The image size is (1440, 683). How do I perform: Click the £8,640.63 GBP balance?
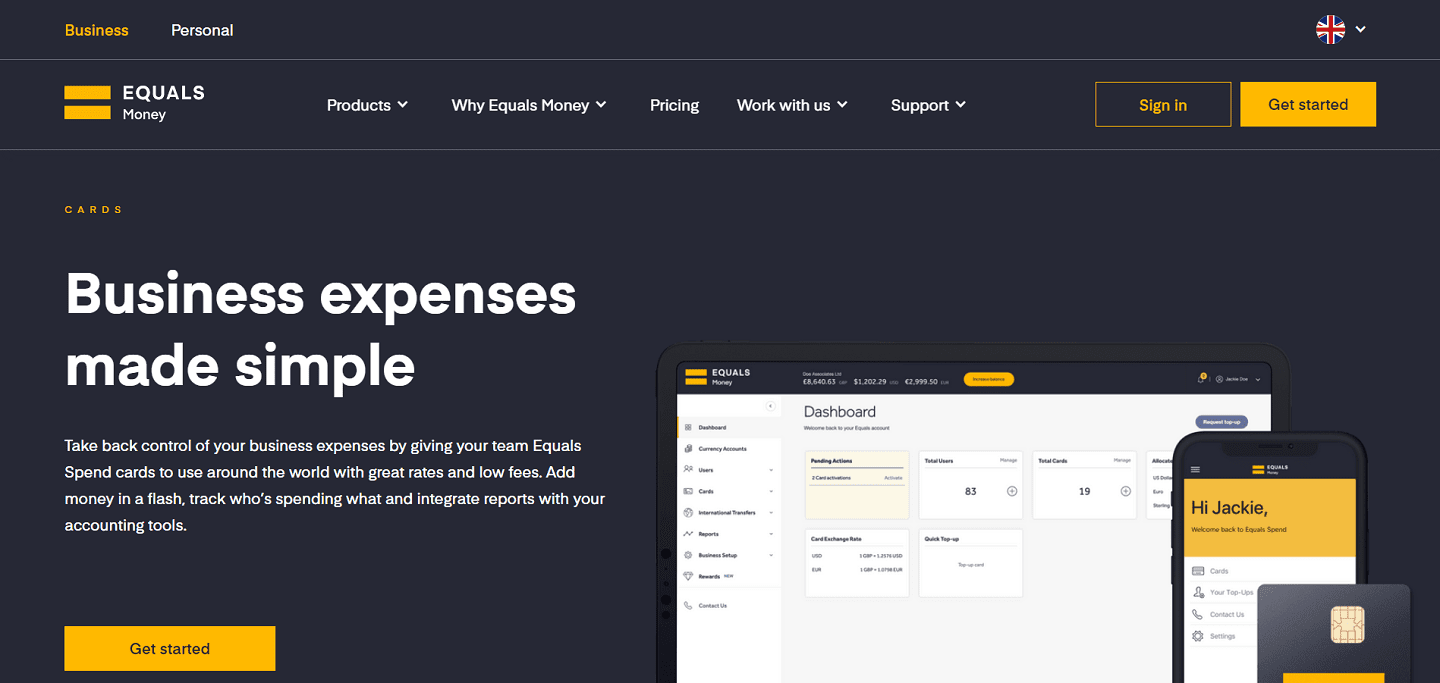pyautogui.click(x=825, y=381)
